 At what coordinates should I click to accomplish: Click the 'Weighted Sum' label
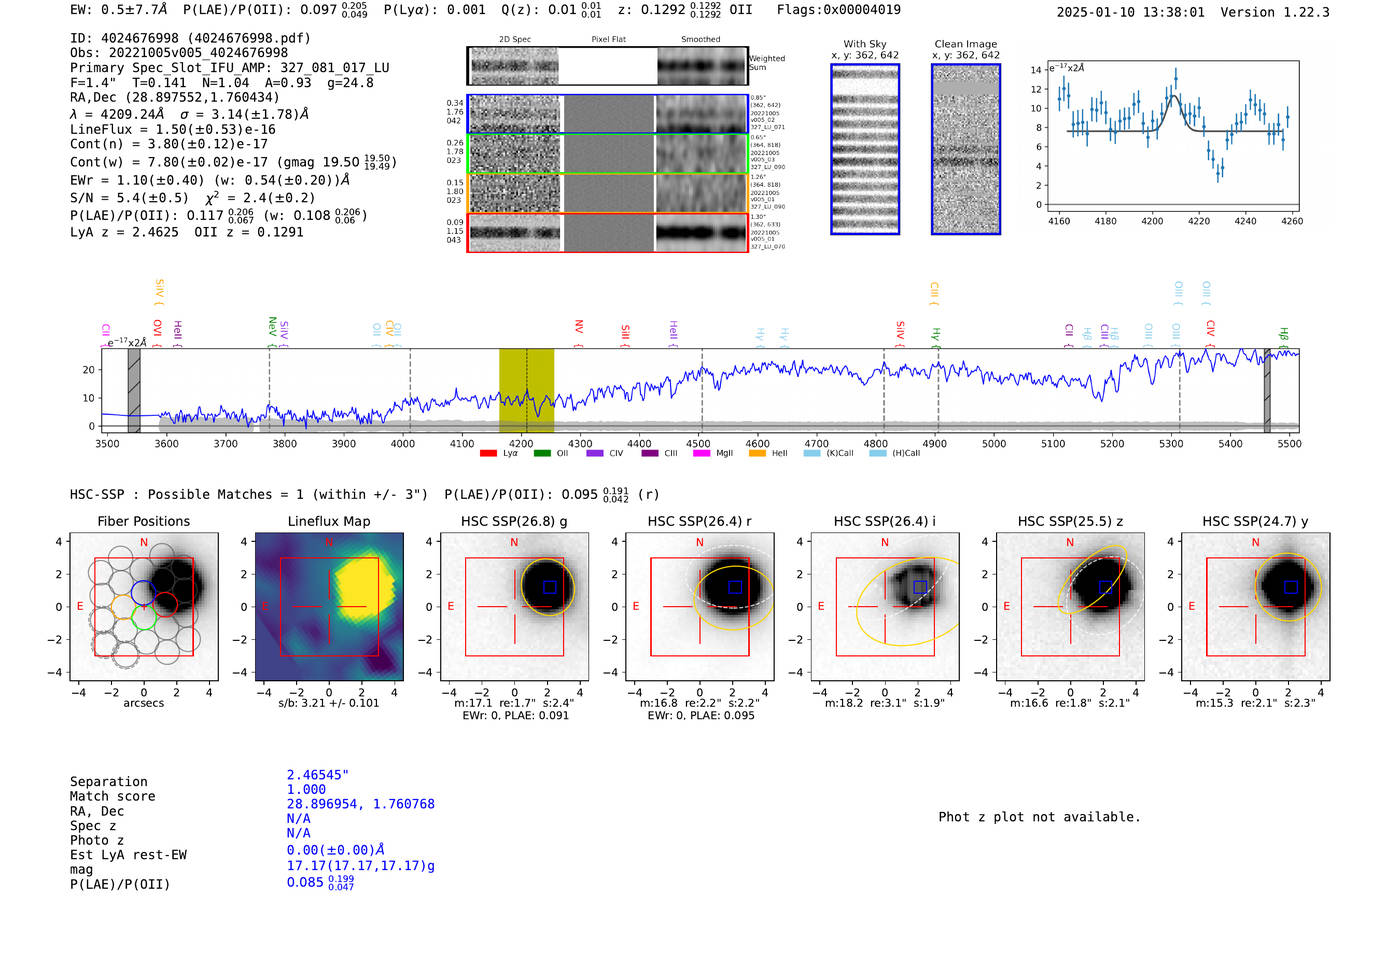pyautogui.click(x=767, y=63)
